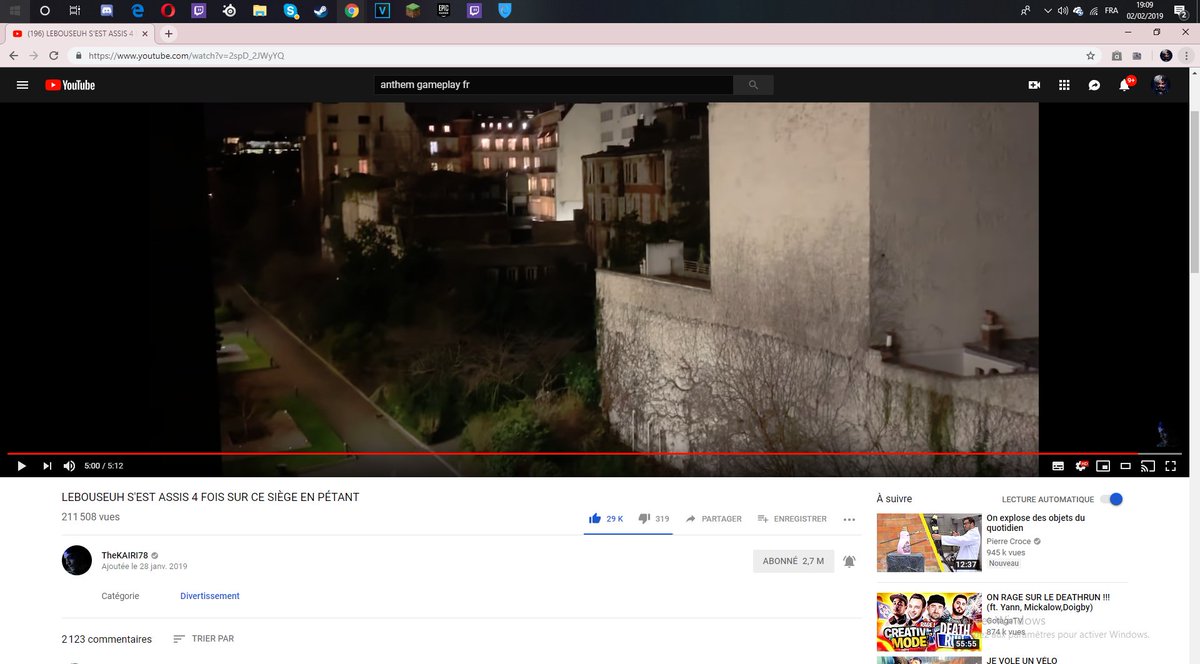1200x664 pixels.
Task: Mute the video player volume
Action: point(69,466)
